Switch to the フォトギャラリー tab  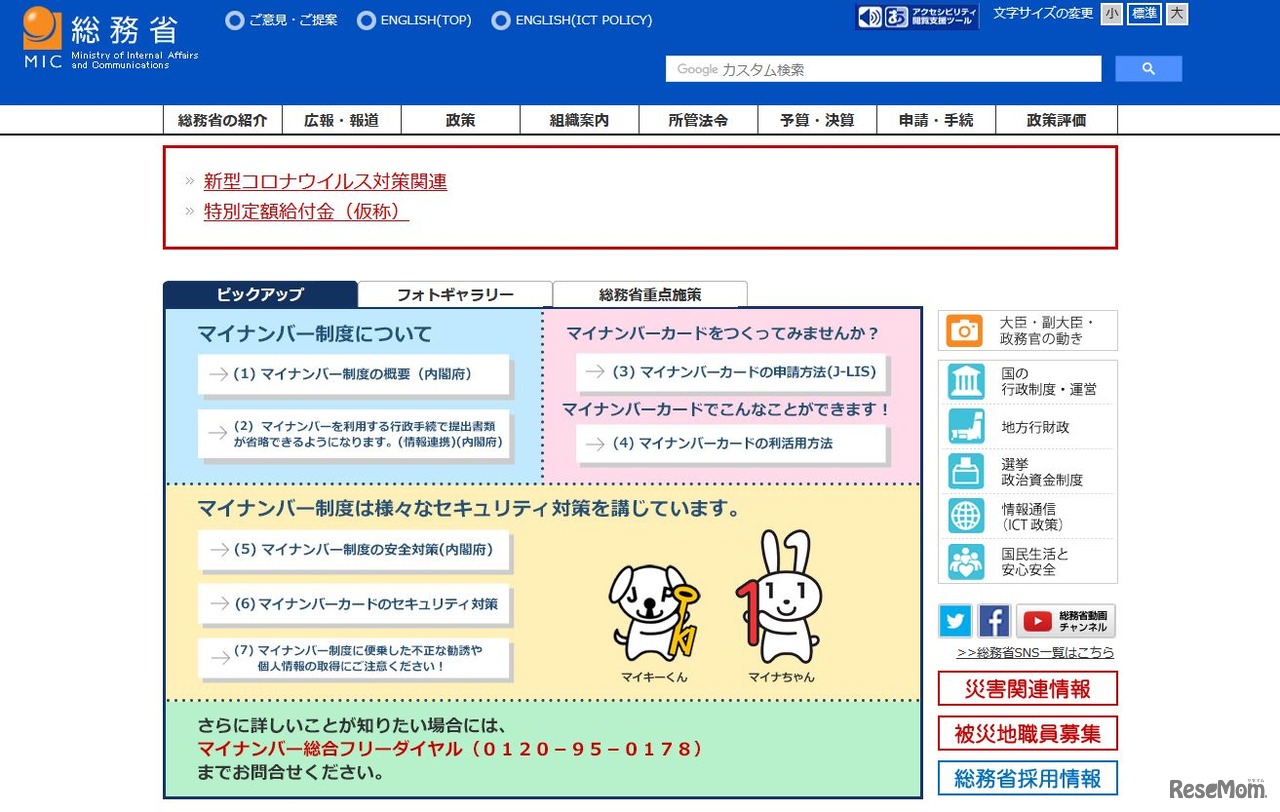pos(455,294)
